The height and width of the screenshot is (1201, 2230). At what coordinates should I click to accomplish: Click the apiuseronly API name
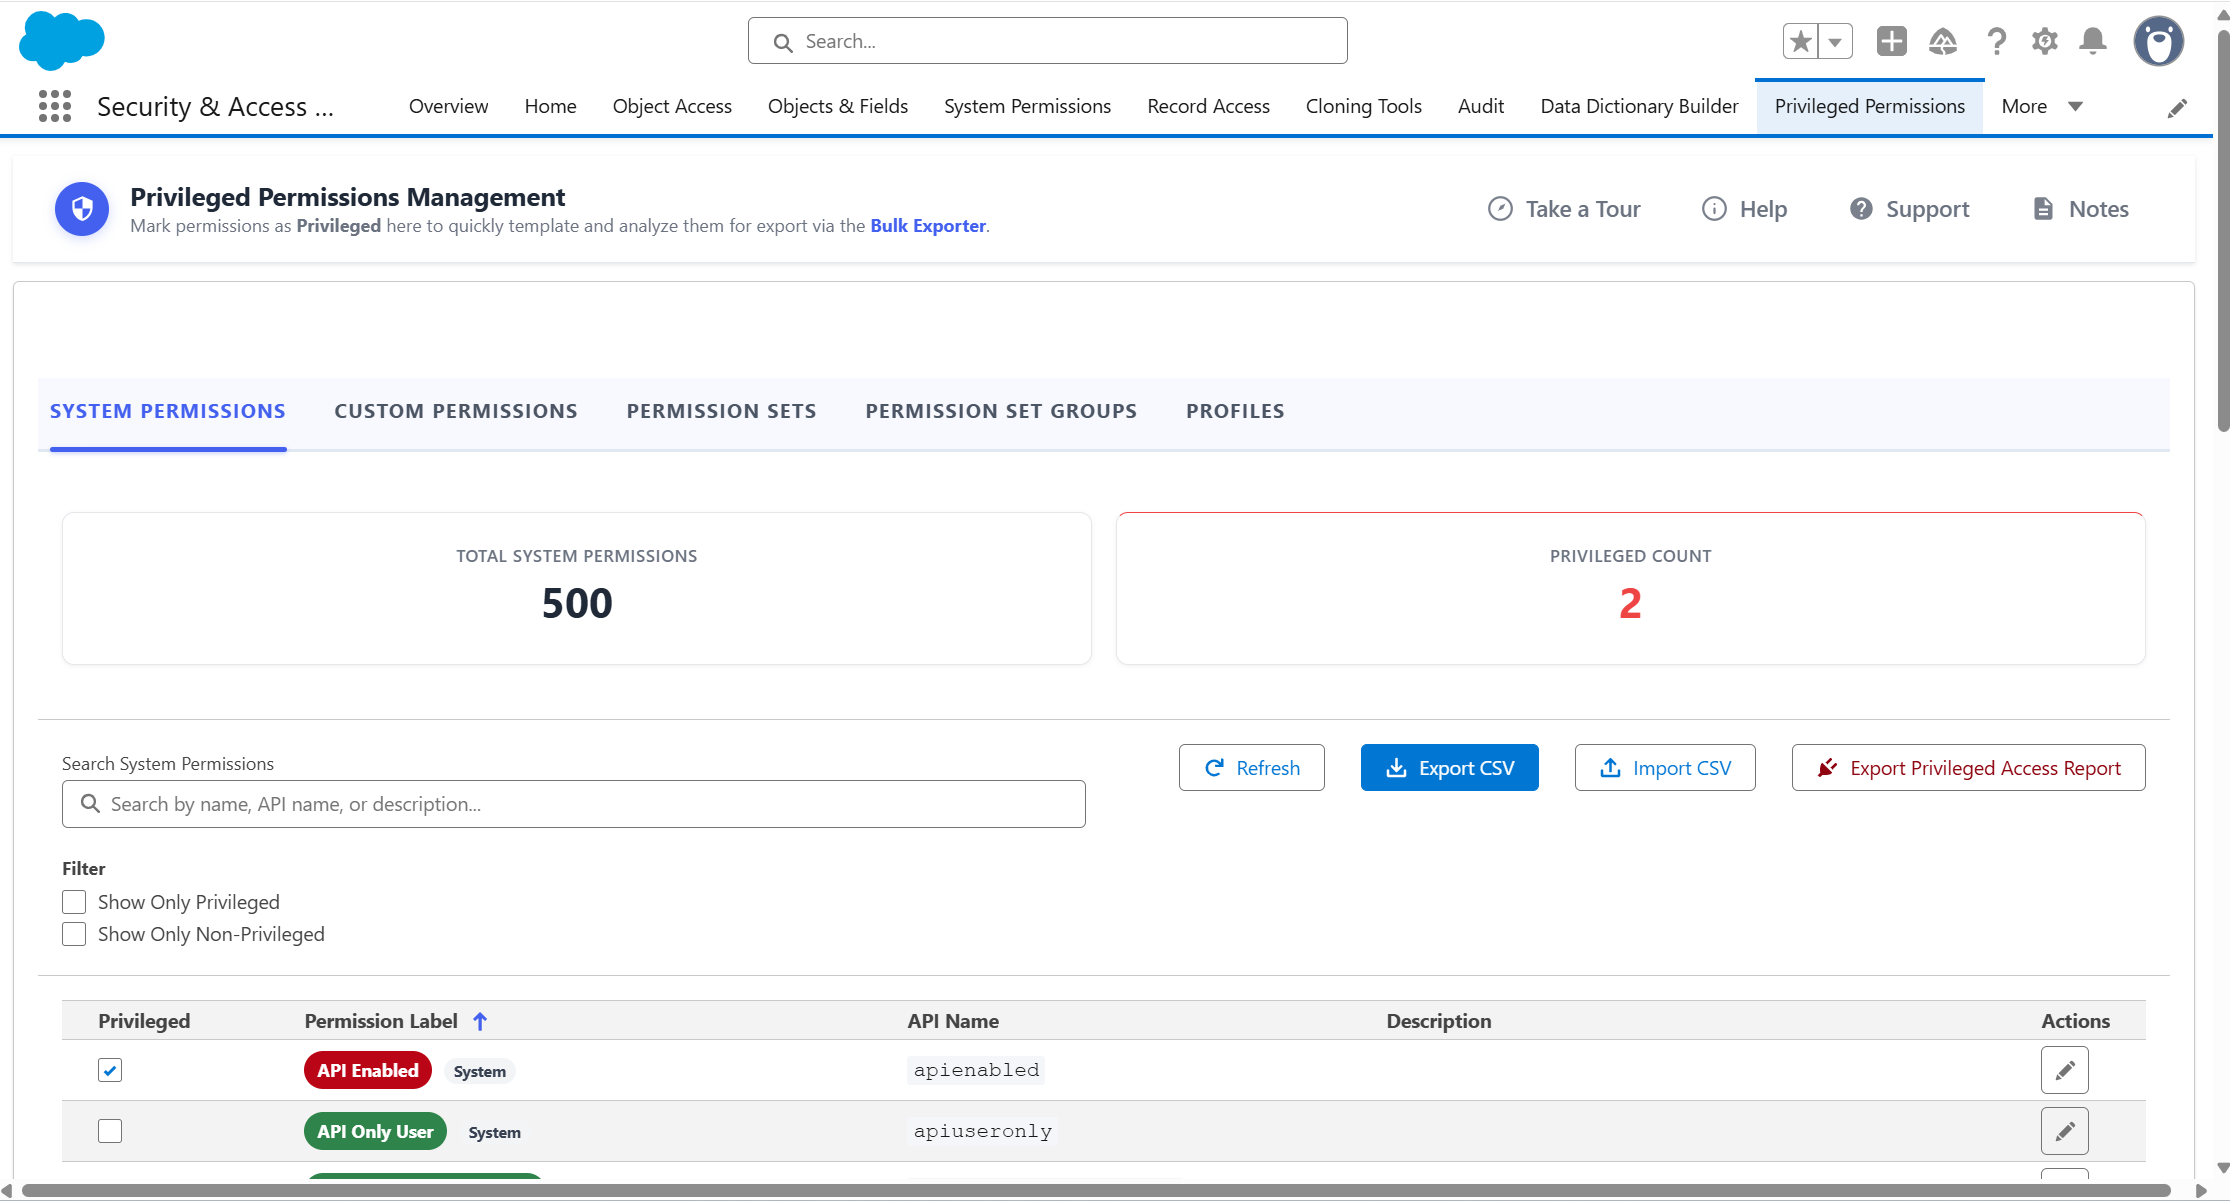click(x=982, y=1132)
